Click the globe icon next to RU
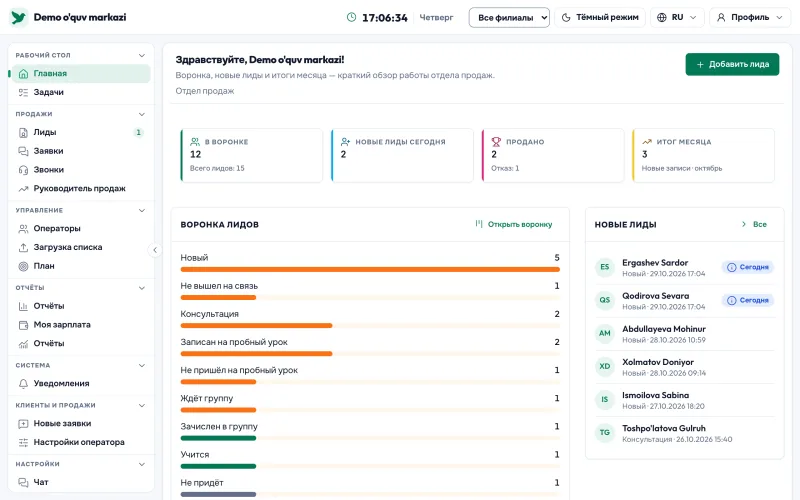This screenshot has width=800, height=500. pyautogui.click(x=662, y=17)
